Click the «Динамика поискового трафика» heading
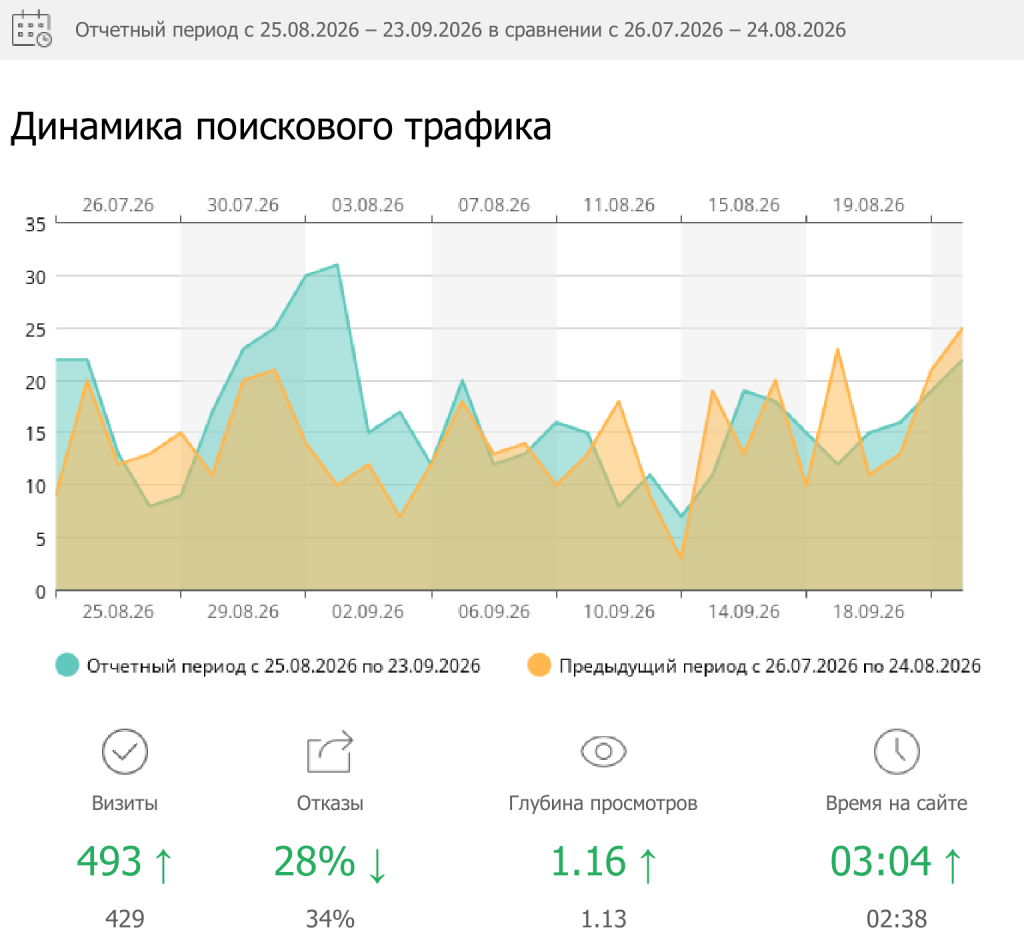Image resolution: width=1024 pixels, height=944 pixels. pyautogui.click(x=281, y=126)
